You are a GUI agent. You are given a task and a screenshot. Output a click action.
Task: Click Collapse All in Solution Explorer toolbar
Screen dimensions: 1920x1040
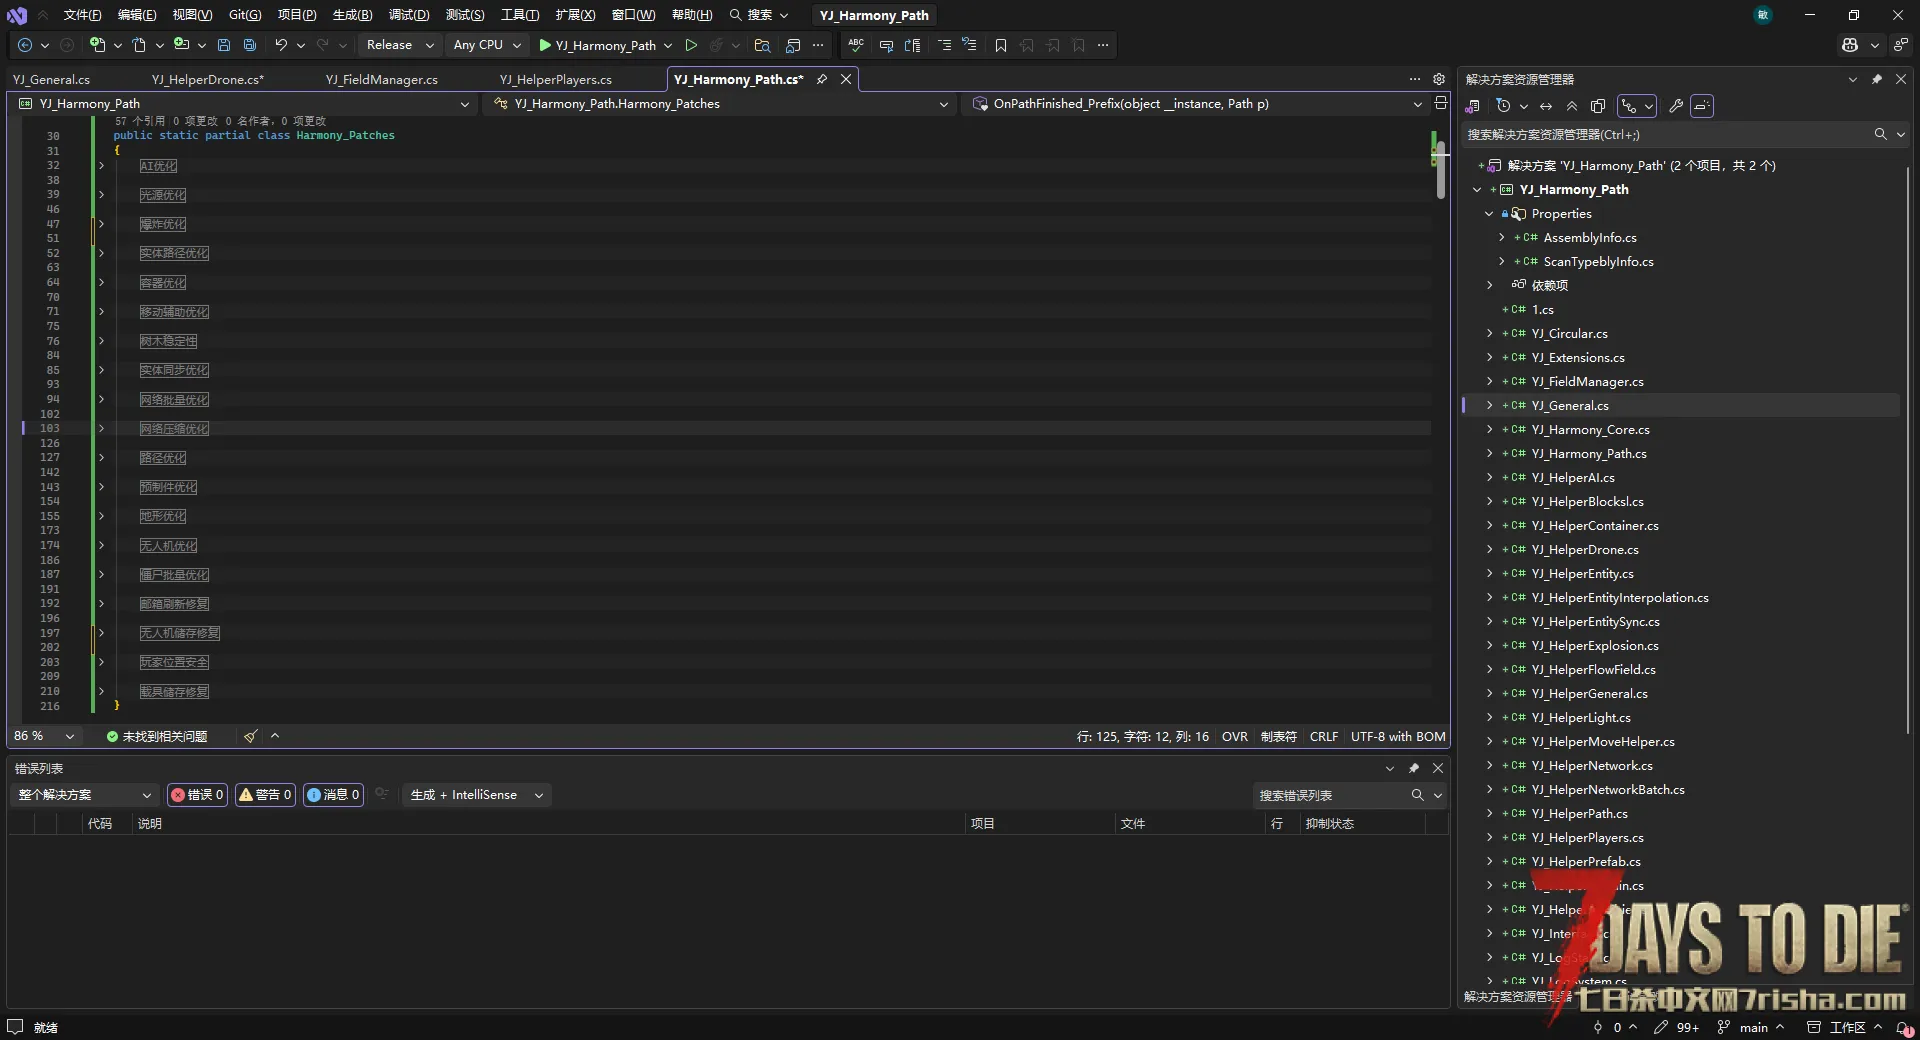1572,106
